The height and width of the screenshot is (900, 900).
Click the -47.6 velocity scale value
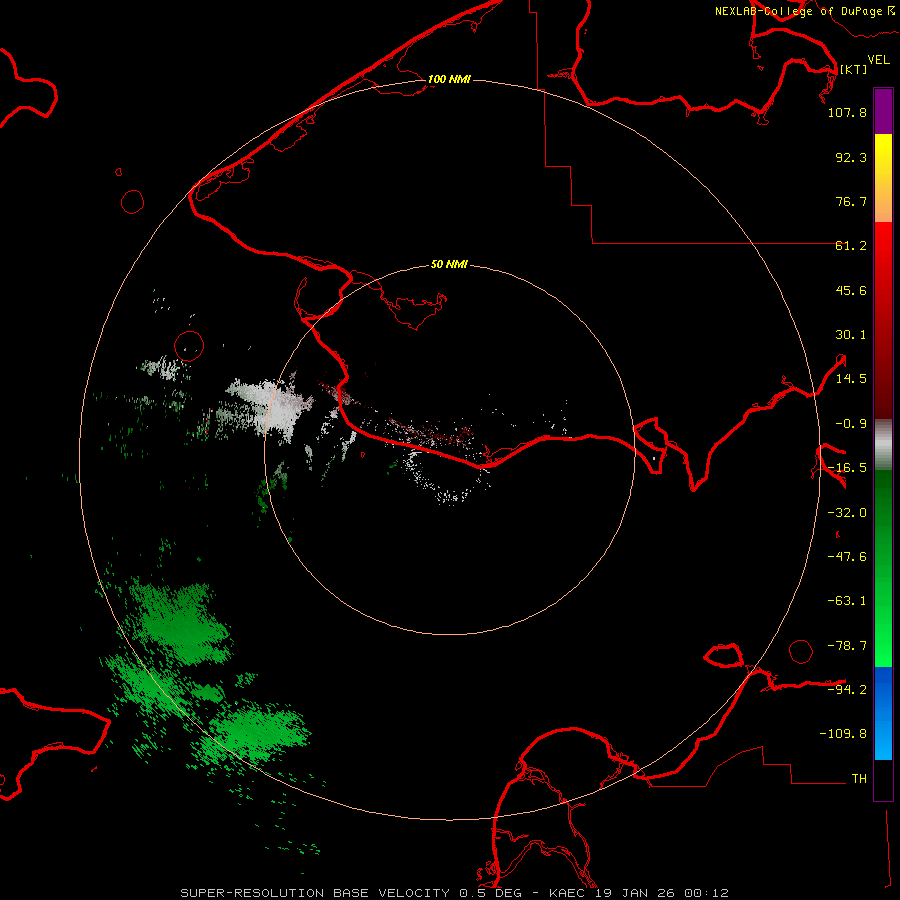coord(847,557)
